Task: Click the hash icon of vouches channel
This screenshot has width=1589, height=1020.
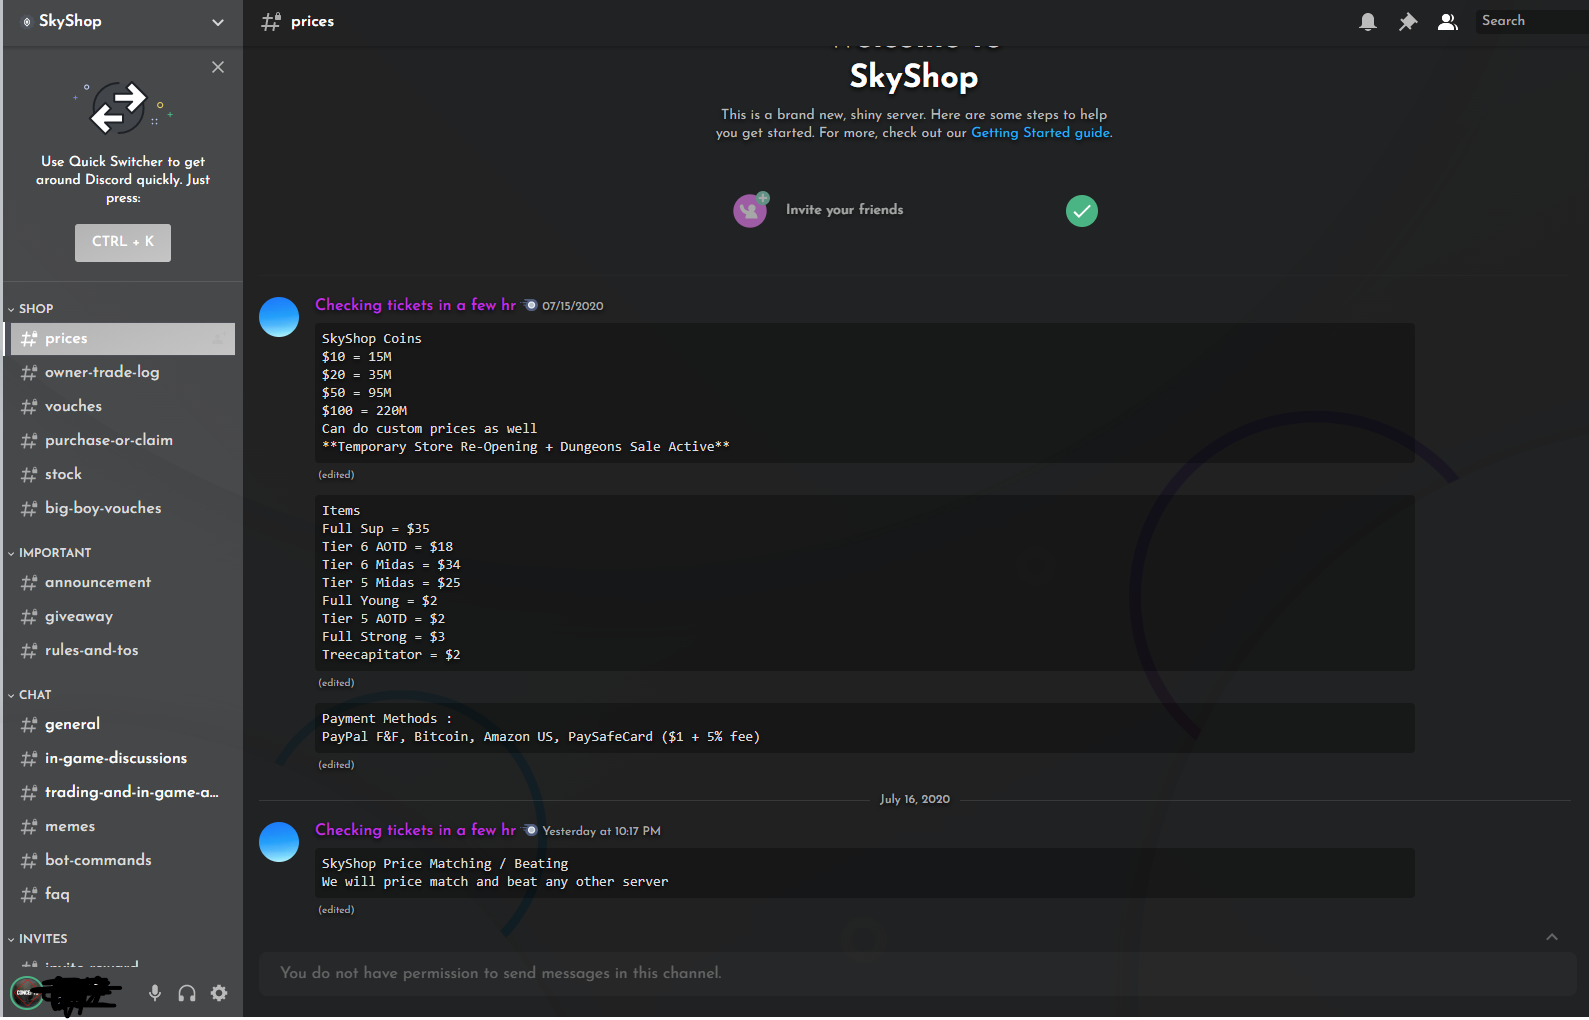Action: pyautogui.click(x=29, y=407)
